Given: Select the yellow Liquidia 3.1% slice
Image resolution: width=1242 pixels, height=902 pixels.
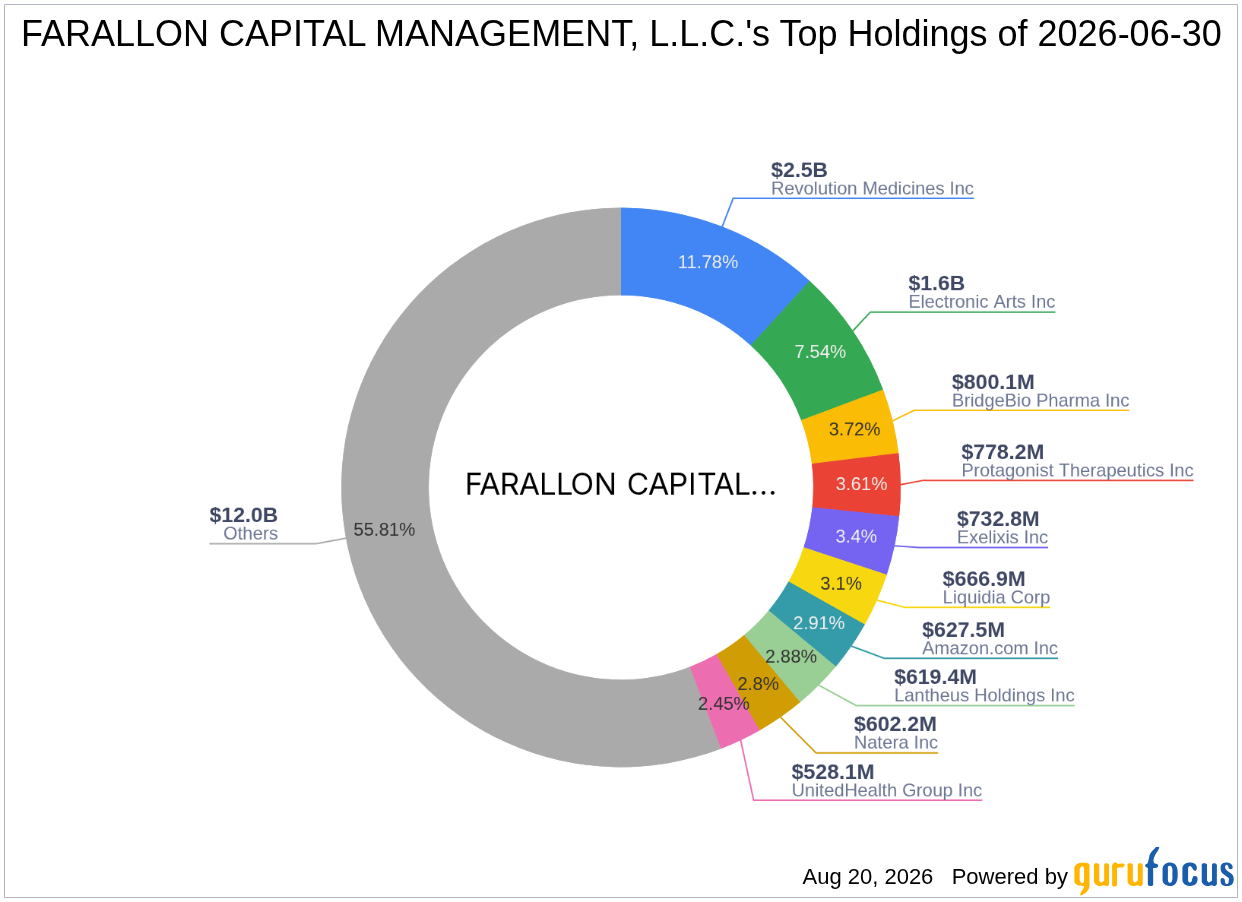Looking at the screenshot, I should pos(841,583).
